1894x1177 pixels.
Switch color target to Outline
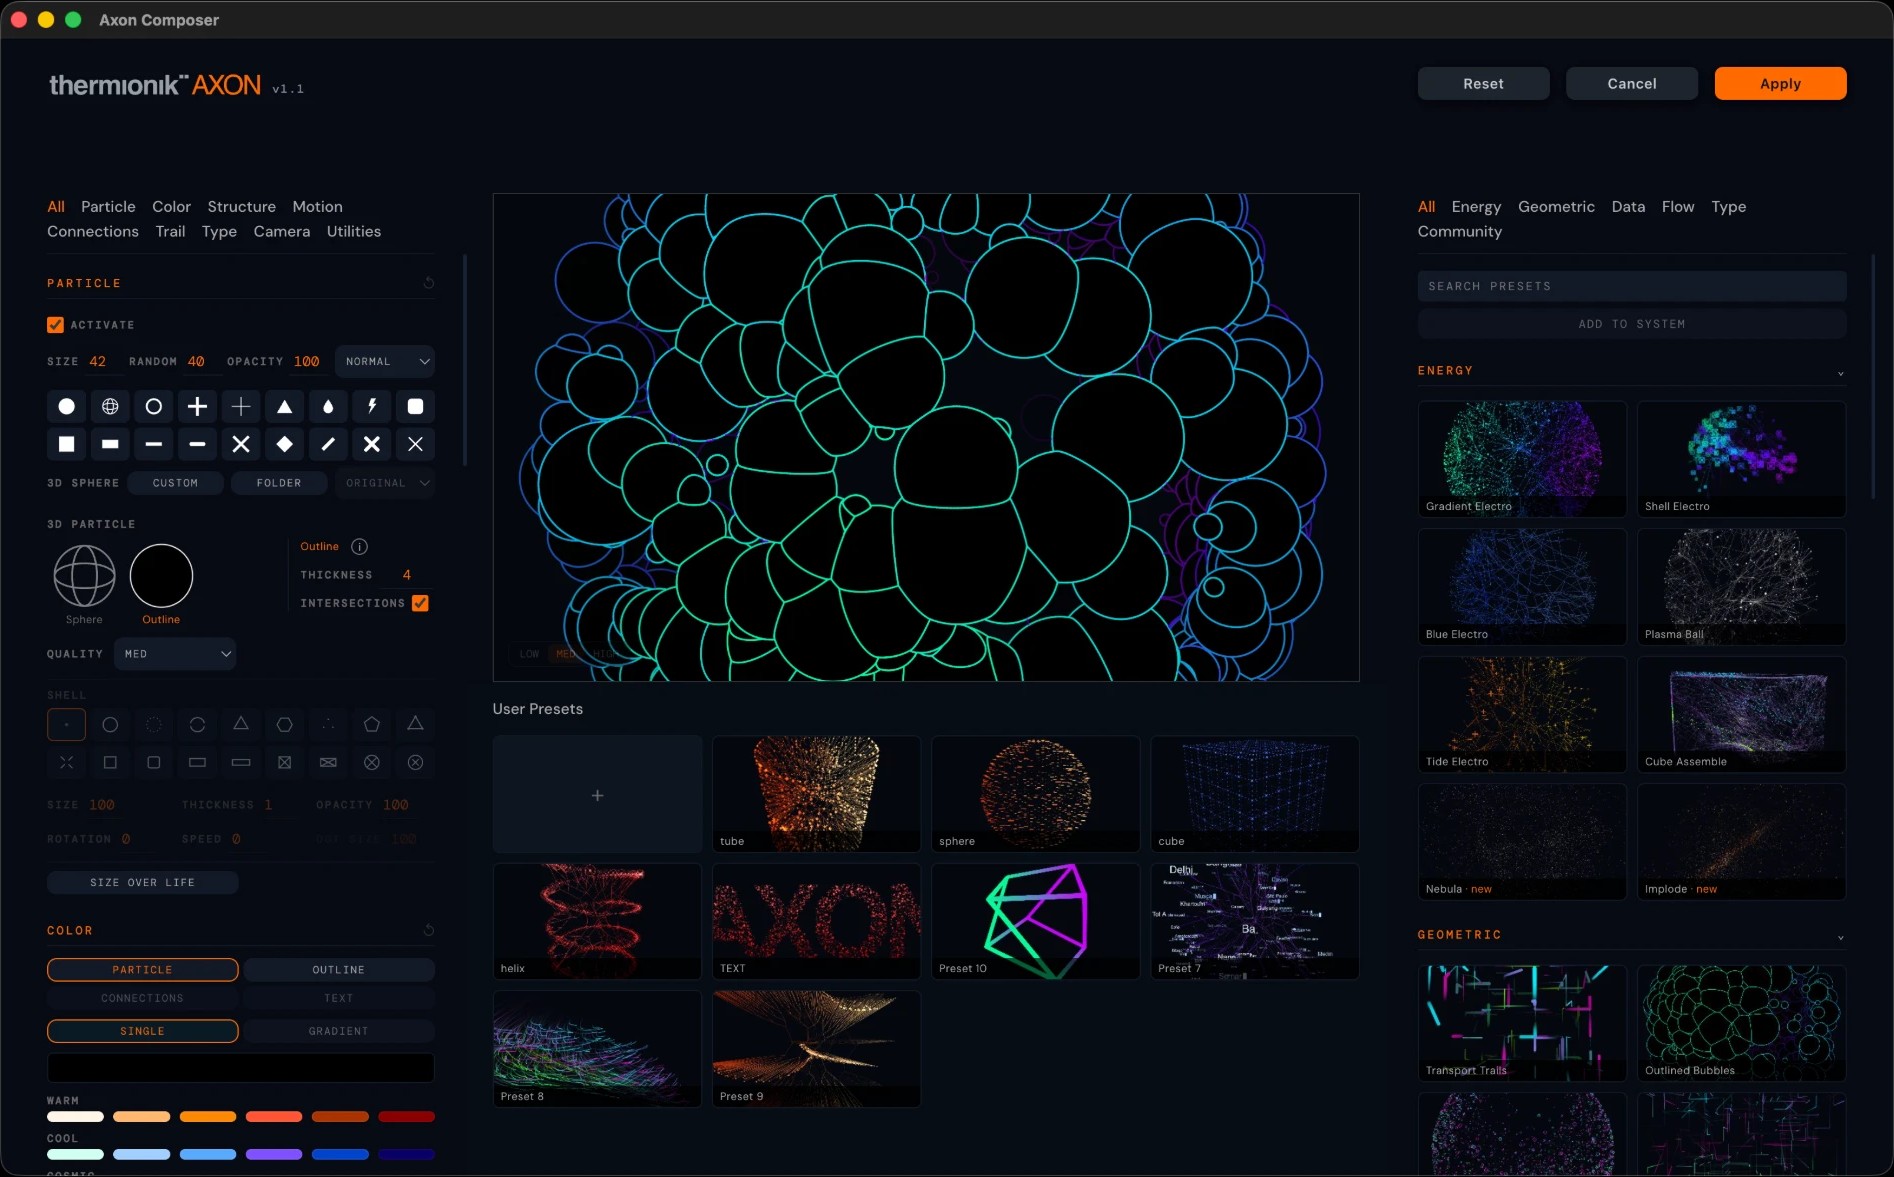click(339, 970)
